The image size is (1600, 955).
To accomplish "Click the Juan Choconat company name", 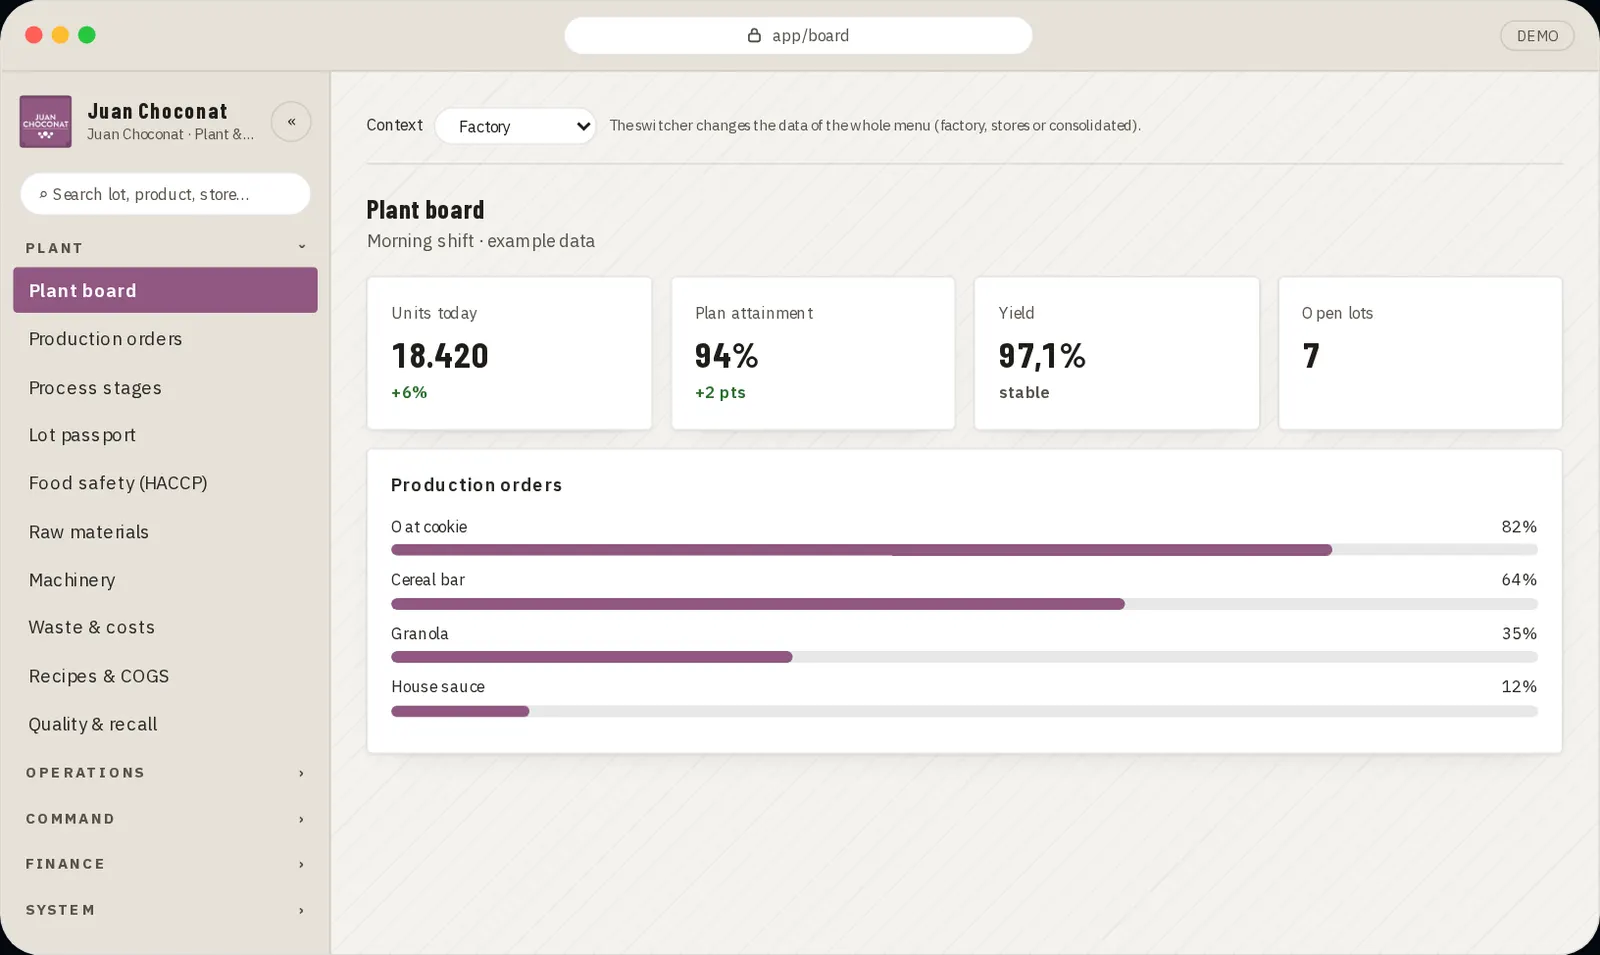I will (x=157, y=111).
